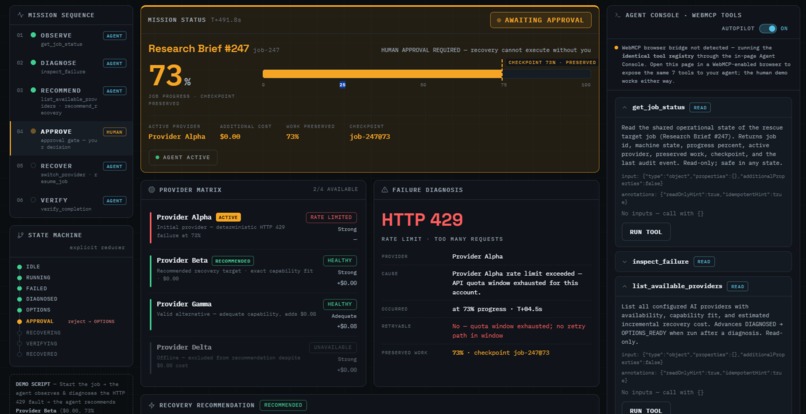Select the Provider Delta row
Screen dimensions: 806x414
(x=253, y=357)
